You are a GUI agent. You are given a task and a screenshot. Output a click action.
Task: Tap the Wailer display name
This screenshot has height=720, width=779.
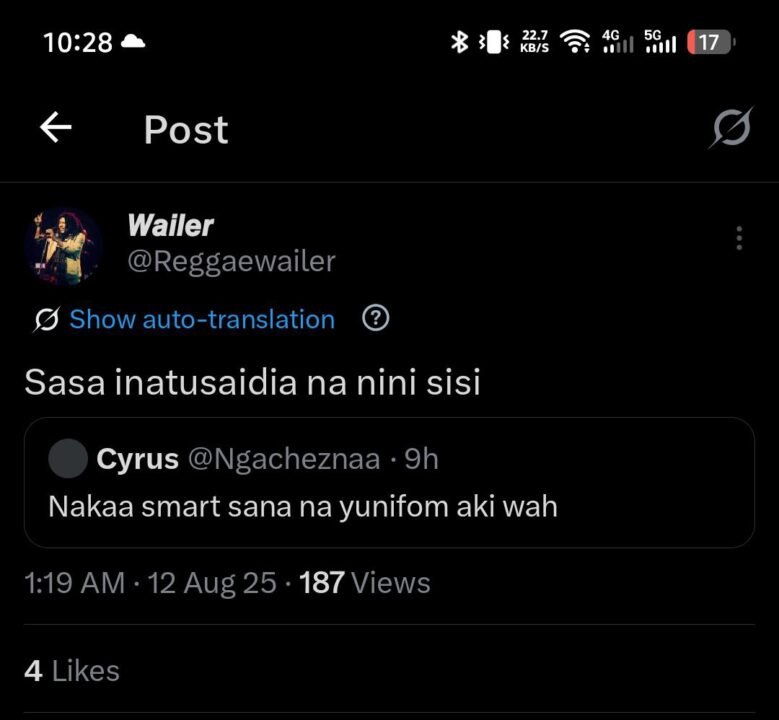click(x=170, y=226)
